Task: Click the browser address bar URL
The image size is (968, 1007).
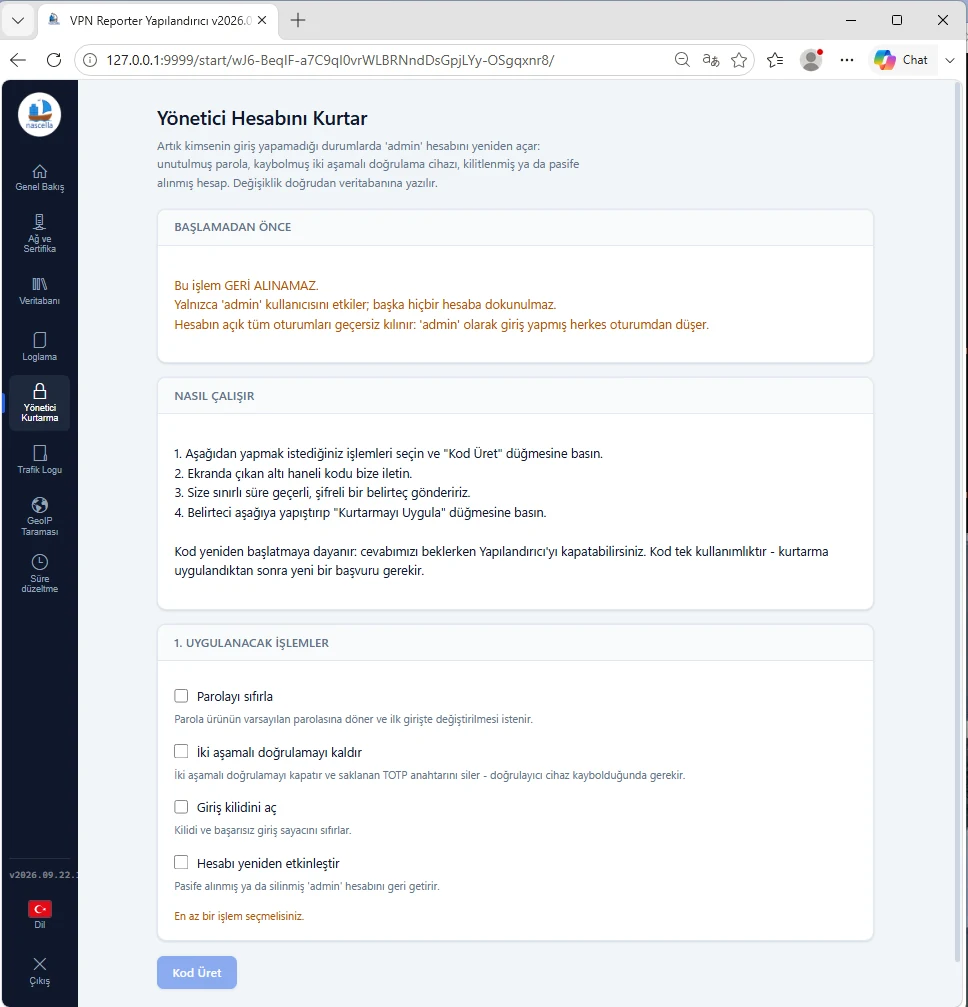Action: point(330,60)
